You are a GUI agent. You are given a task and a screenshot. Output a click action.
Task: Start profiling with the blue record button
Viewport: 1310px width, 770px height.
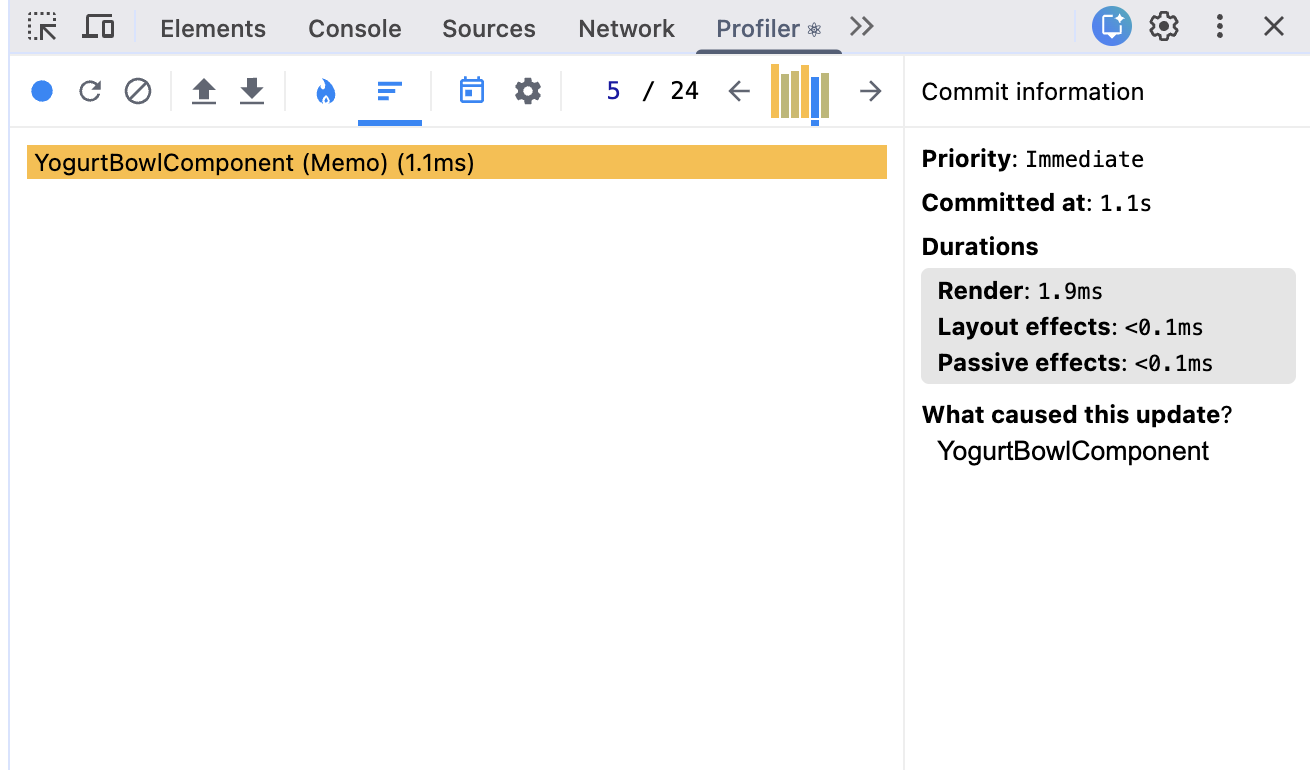click(42, 92)
